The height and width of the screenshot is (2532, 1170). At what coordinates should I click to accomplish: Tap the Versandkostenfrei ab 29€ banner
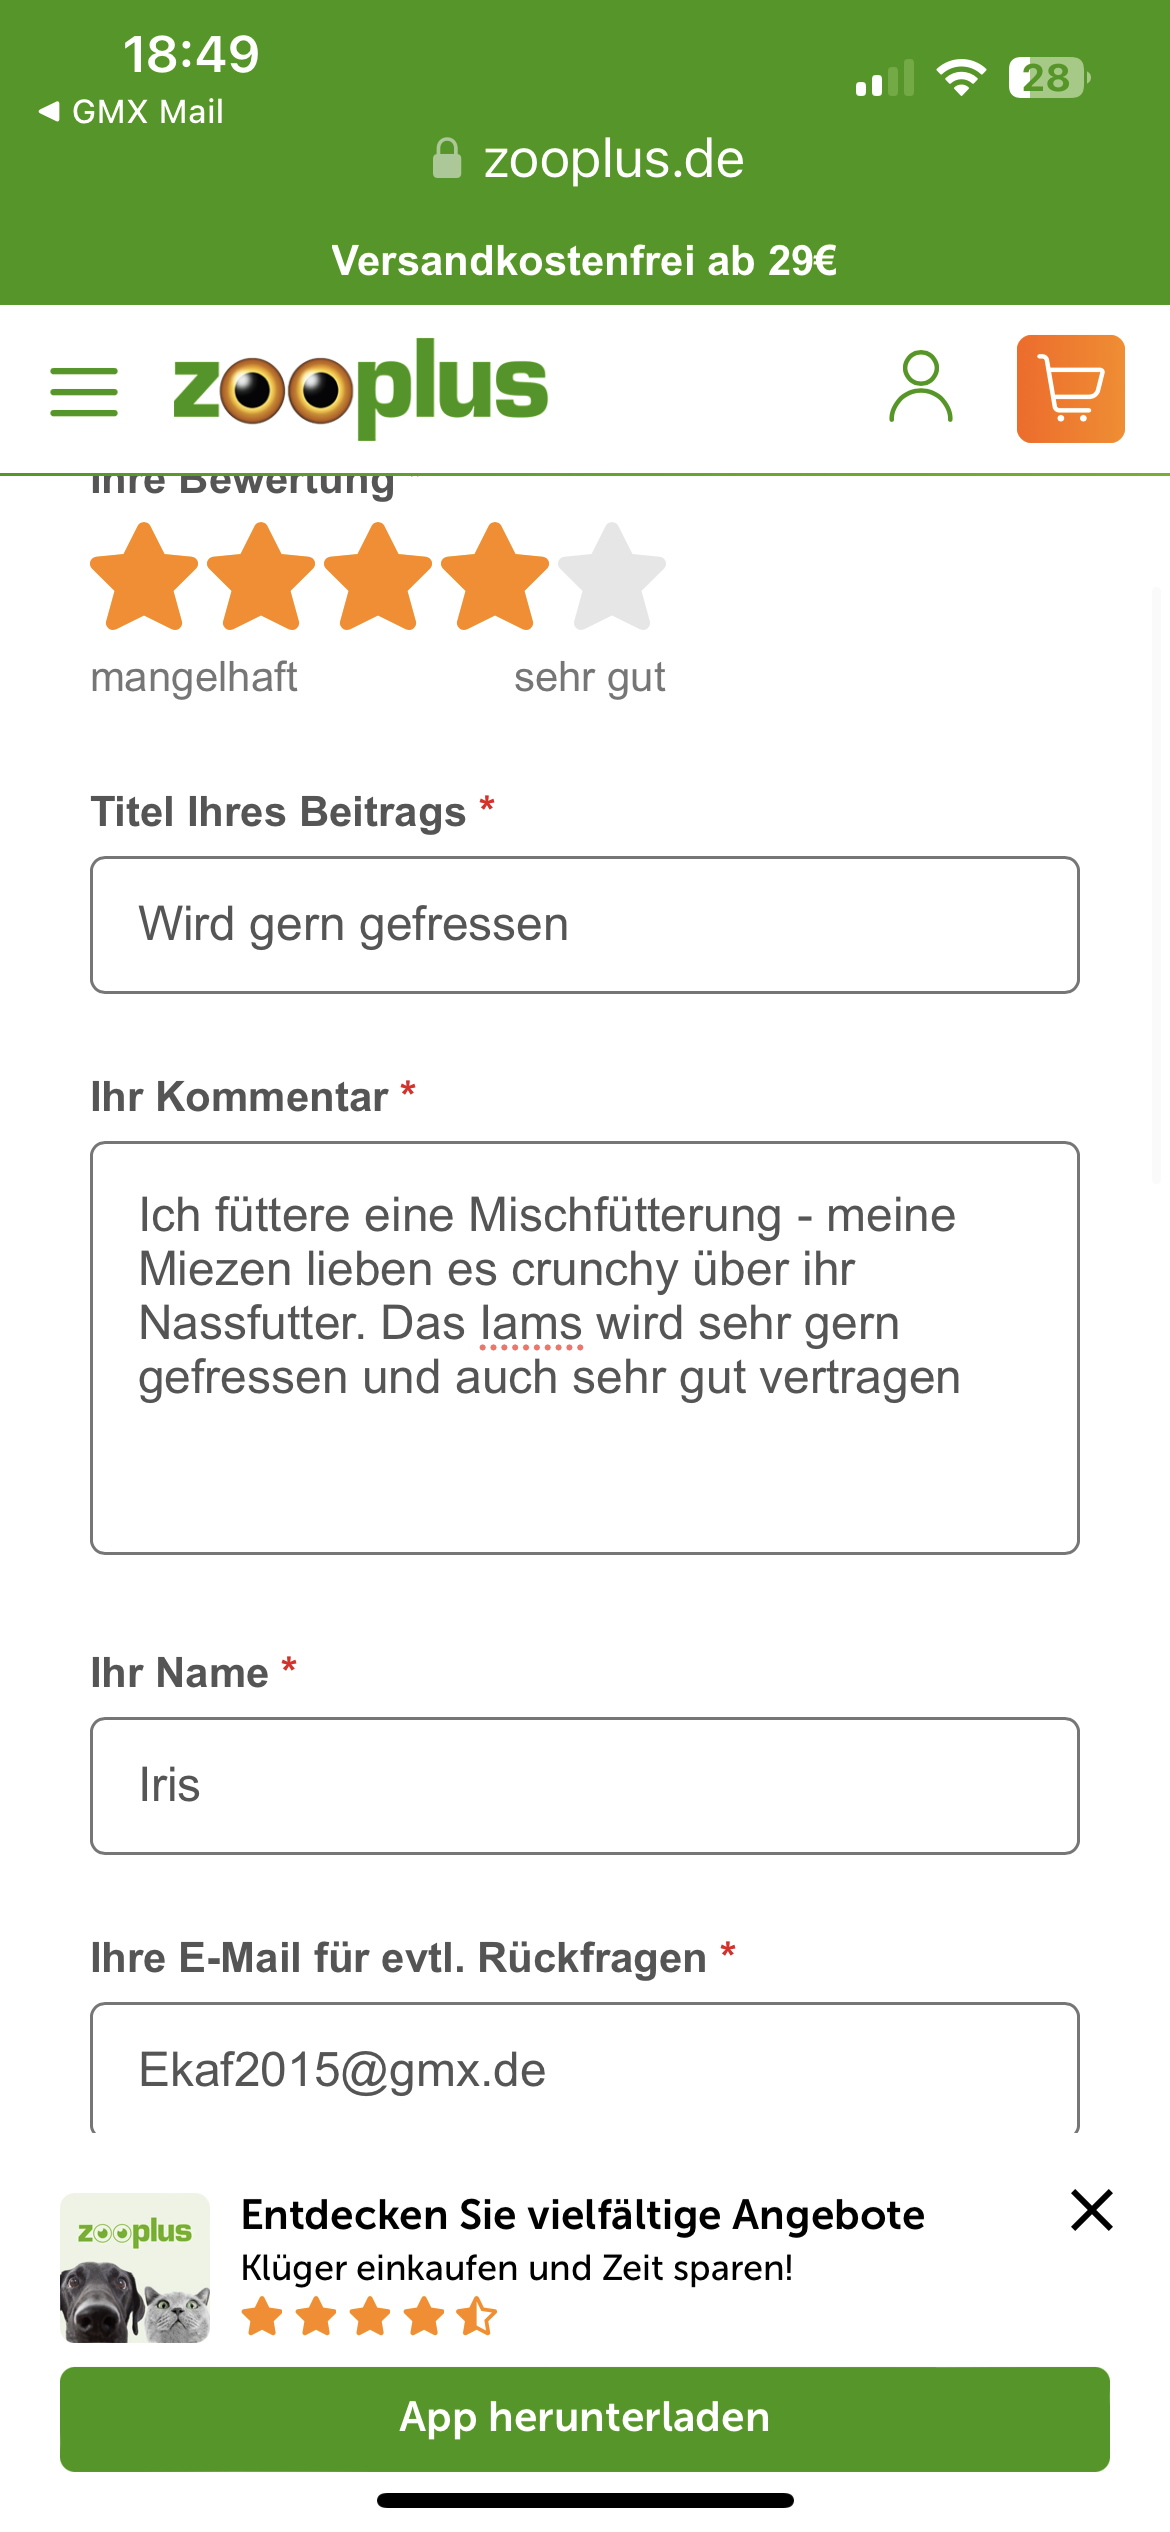click(584, 261)
